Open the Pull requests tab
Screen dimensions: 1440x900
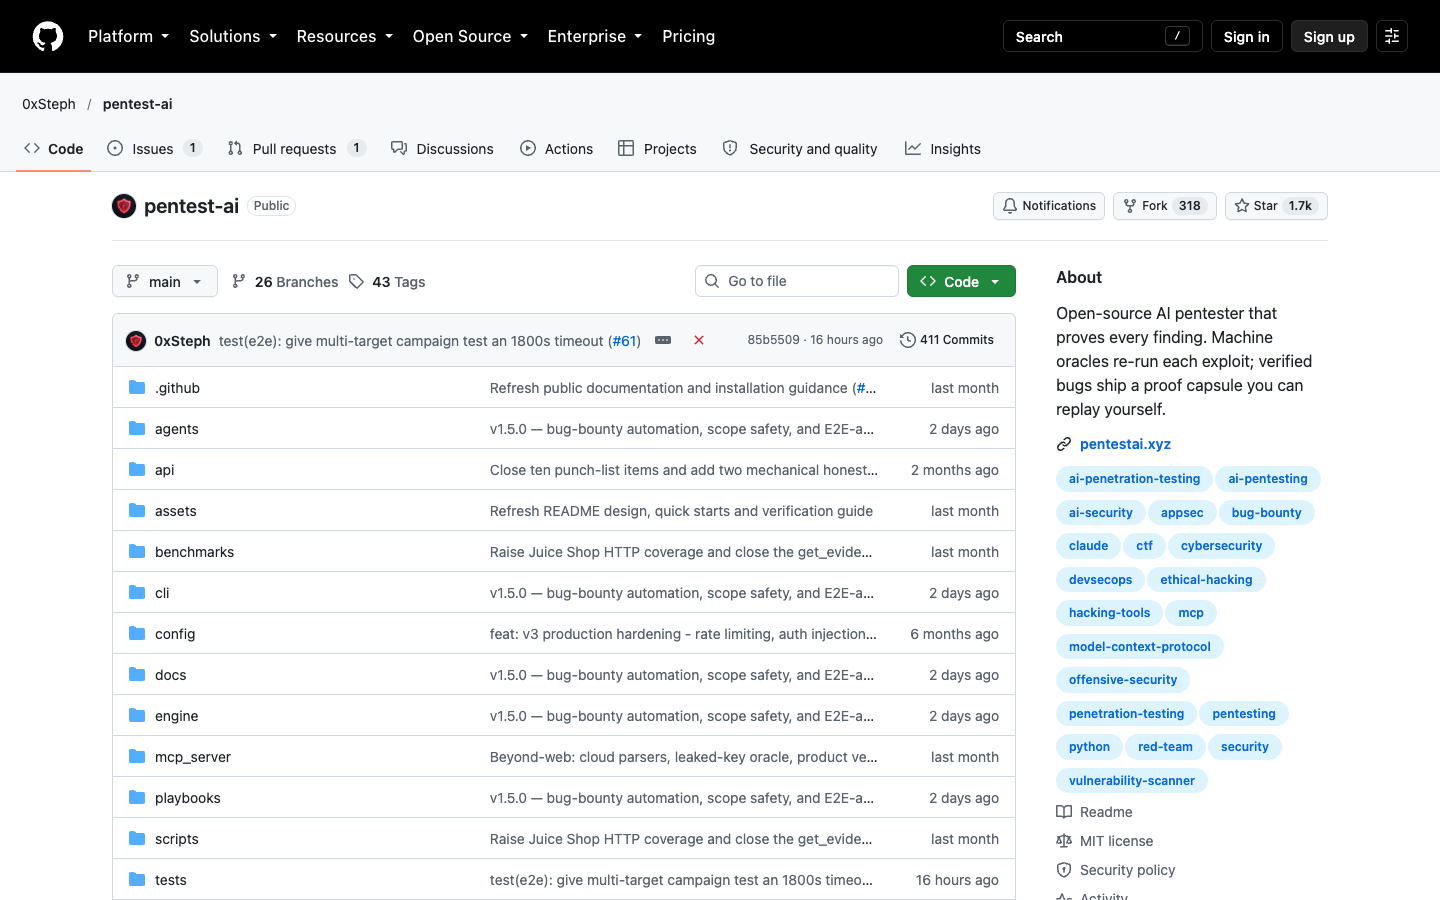297,148
